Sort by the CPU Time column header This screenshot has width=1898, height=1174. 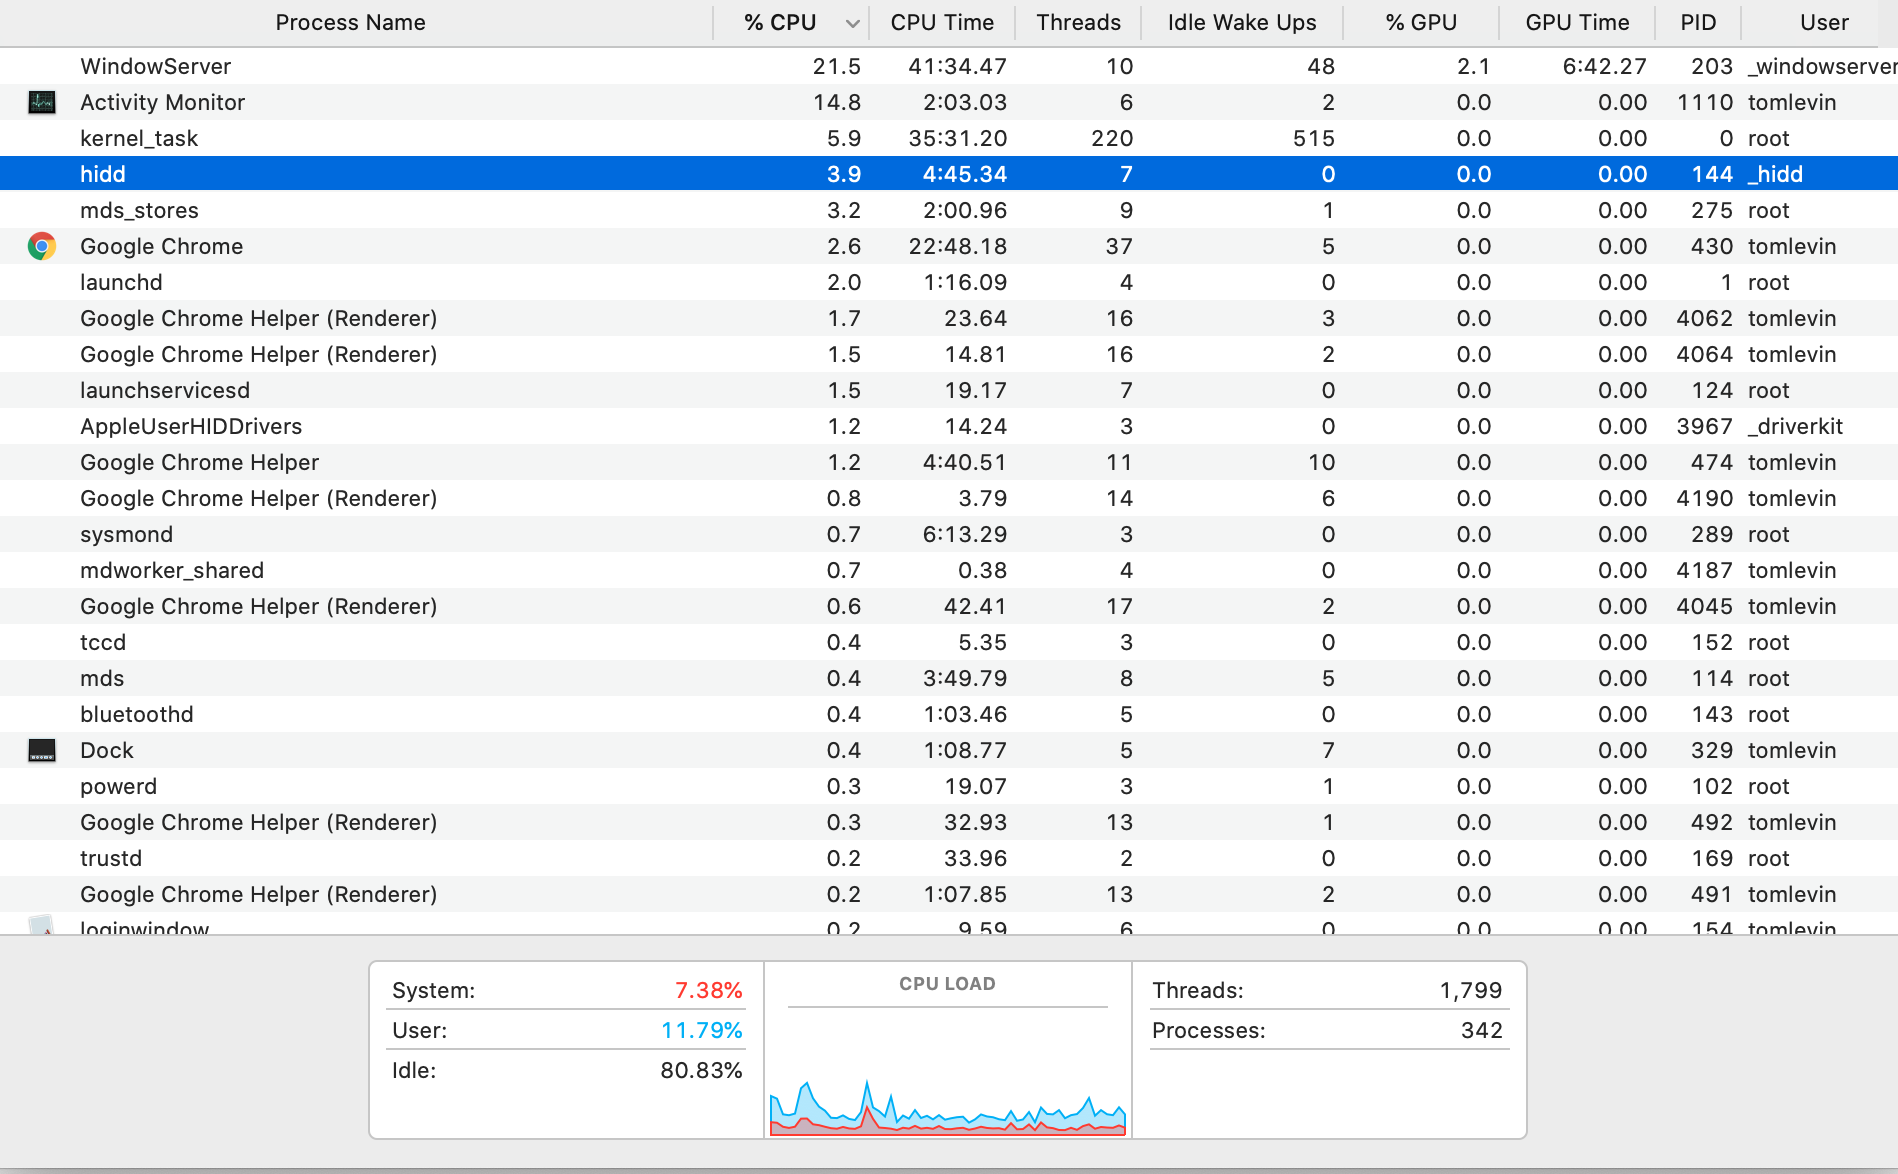942,23
